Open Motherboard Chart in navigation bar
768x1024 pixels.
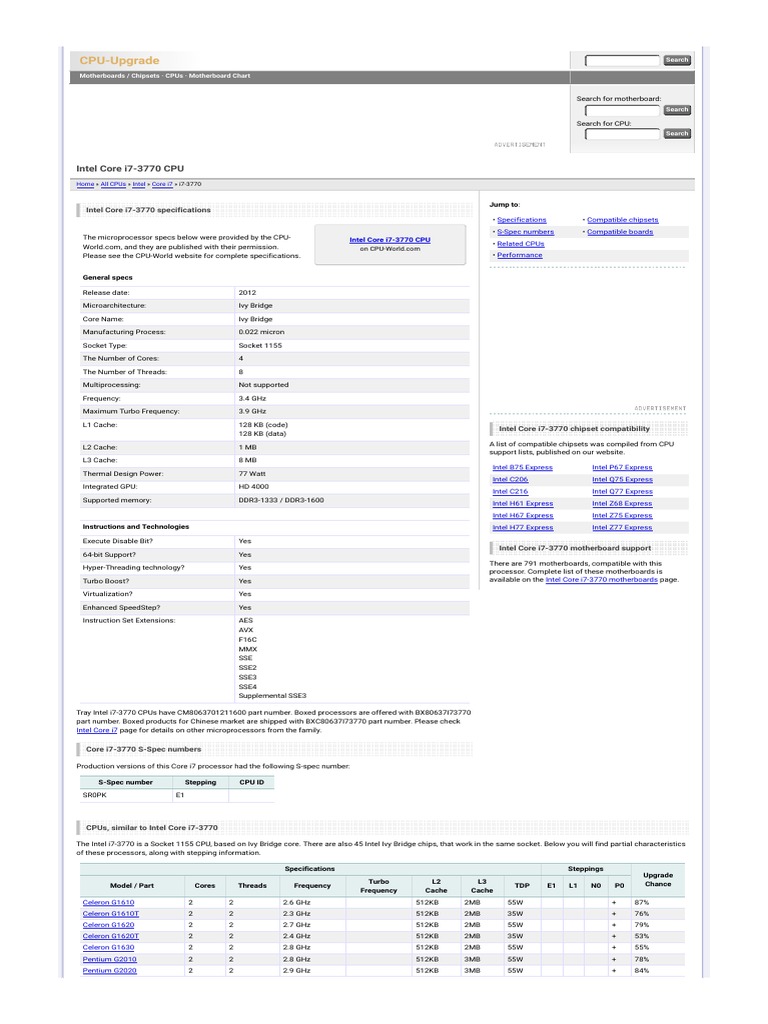219,76
